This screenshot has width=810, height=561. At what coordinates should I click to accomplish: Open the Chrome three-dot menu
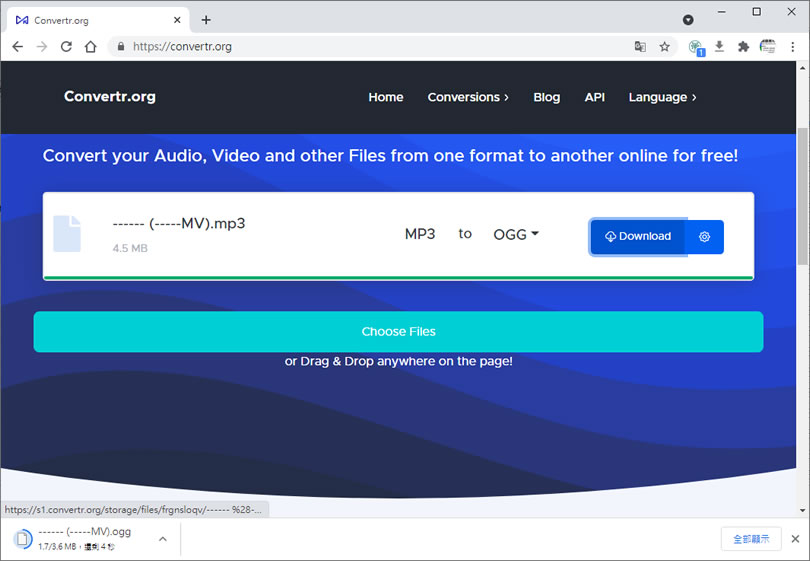pyautogui.click(x=792, y=47)
